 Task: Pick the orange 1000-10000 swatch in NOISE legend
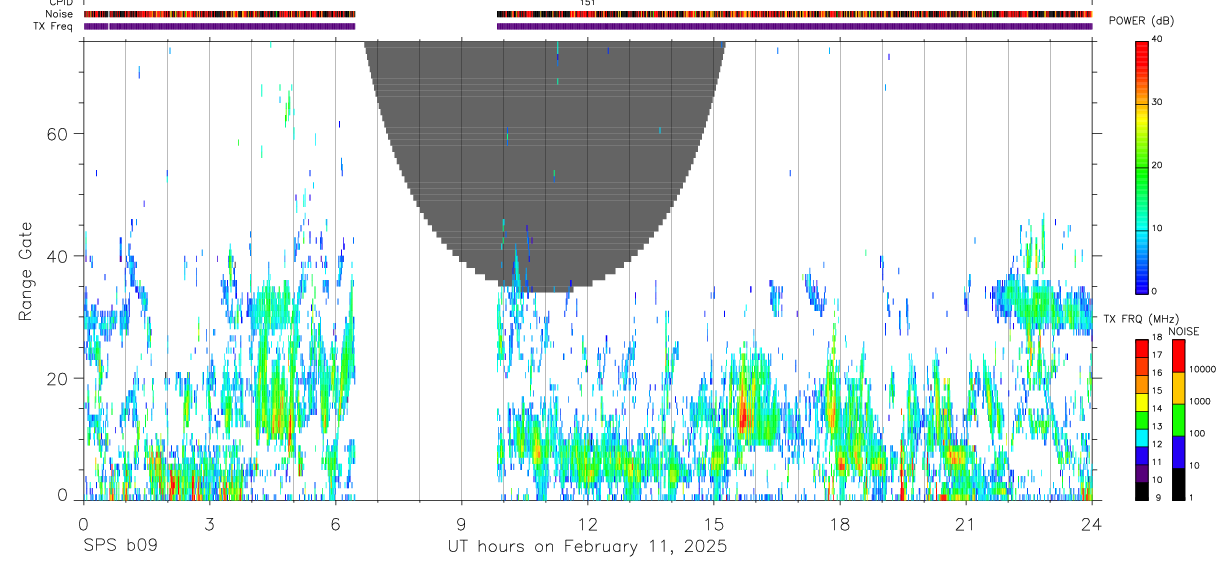pos(1179,388)
